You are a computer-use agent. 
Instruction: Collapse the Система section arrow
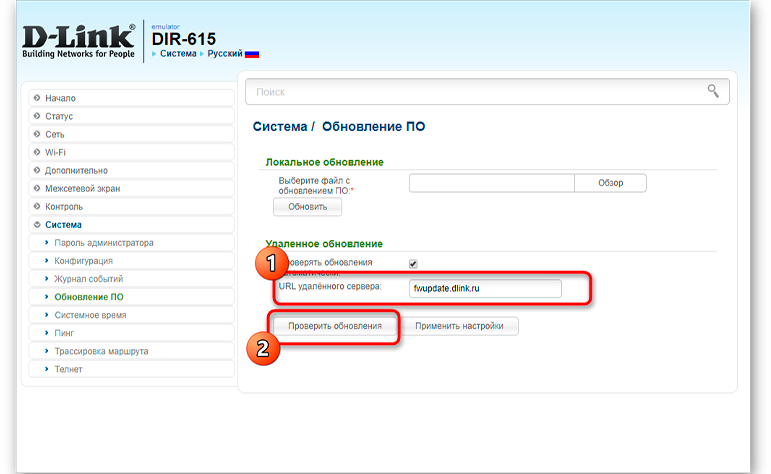point(37,225)
